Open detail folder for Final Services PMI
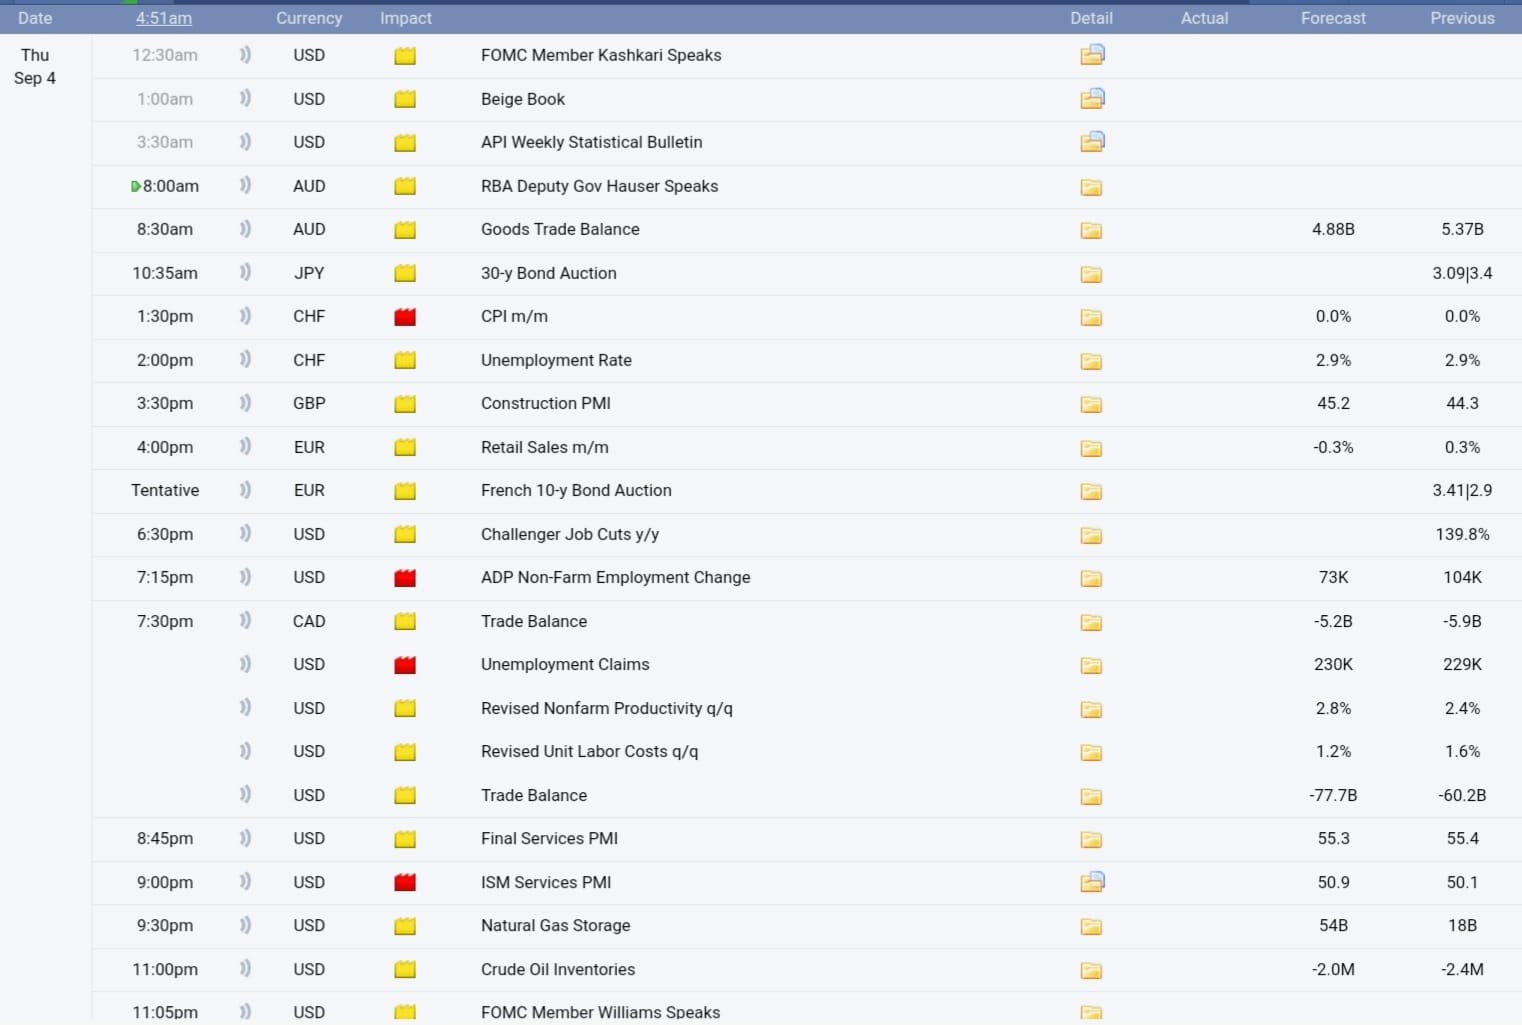The height and width of the screenshot is (1025, 1522). [x=1091, y=839]
